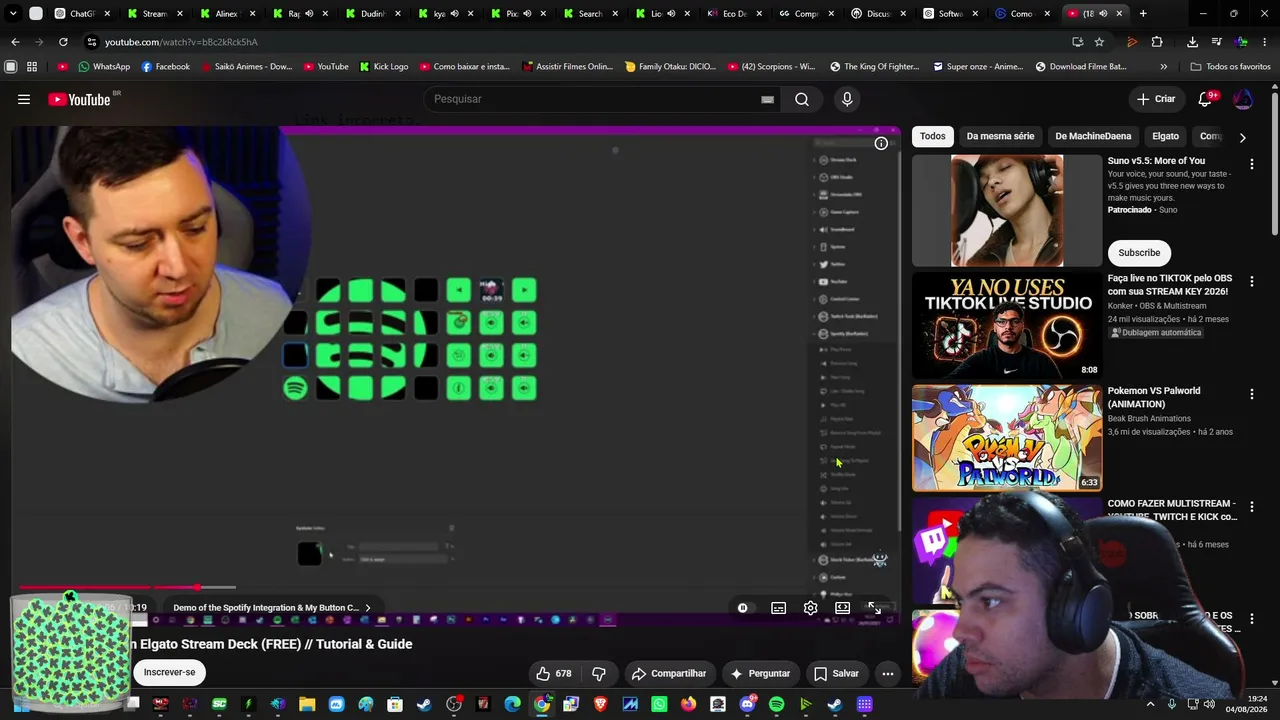Open Spotify from the taskbar
The image size is (1280, 720).
[x=777, y=704]
